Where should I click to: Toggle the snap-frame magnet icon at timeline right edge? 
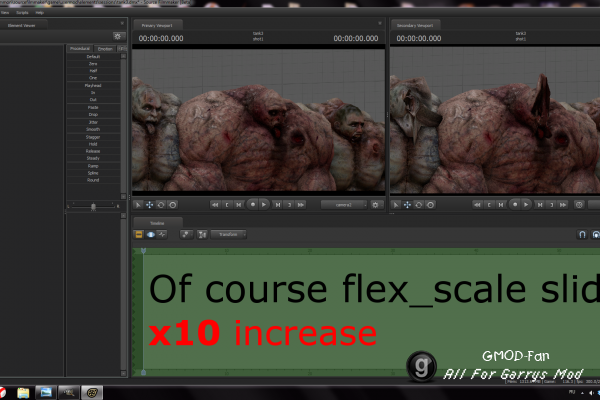595,234
